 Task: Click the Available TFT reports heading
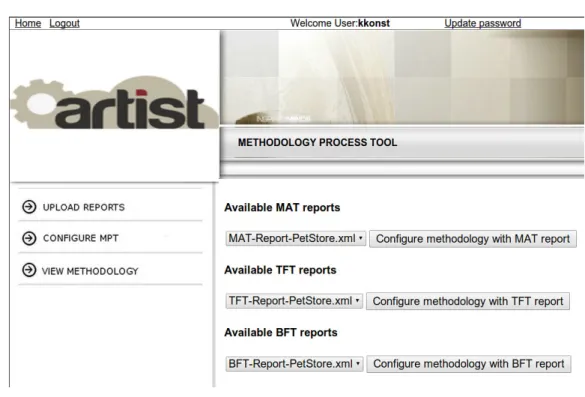(x=280, y=270)
